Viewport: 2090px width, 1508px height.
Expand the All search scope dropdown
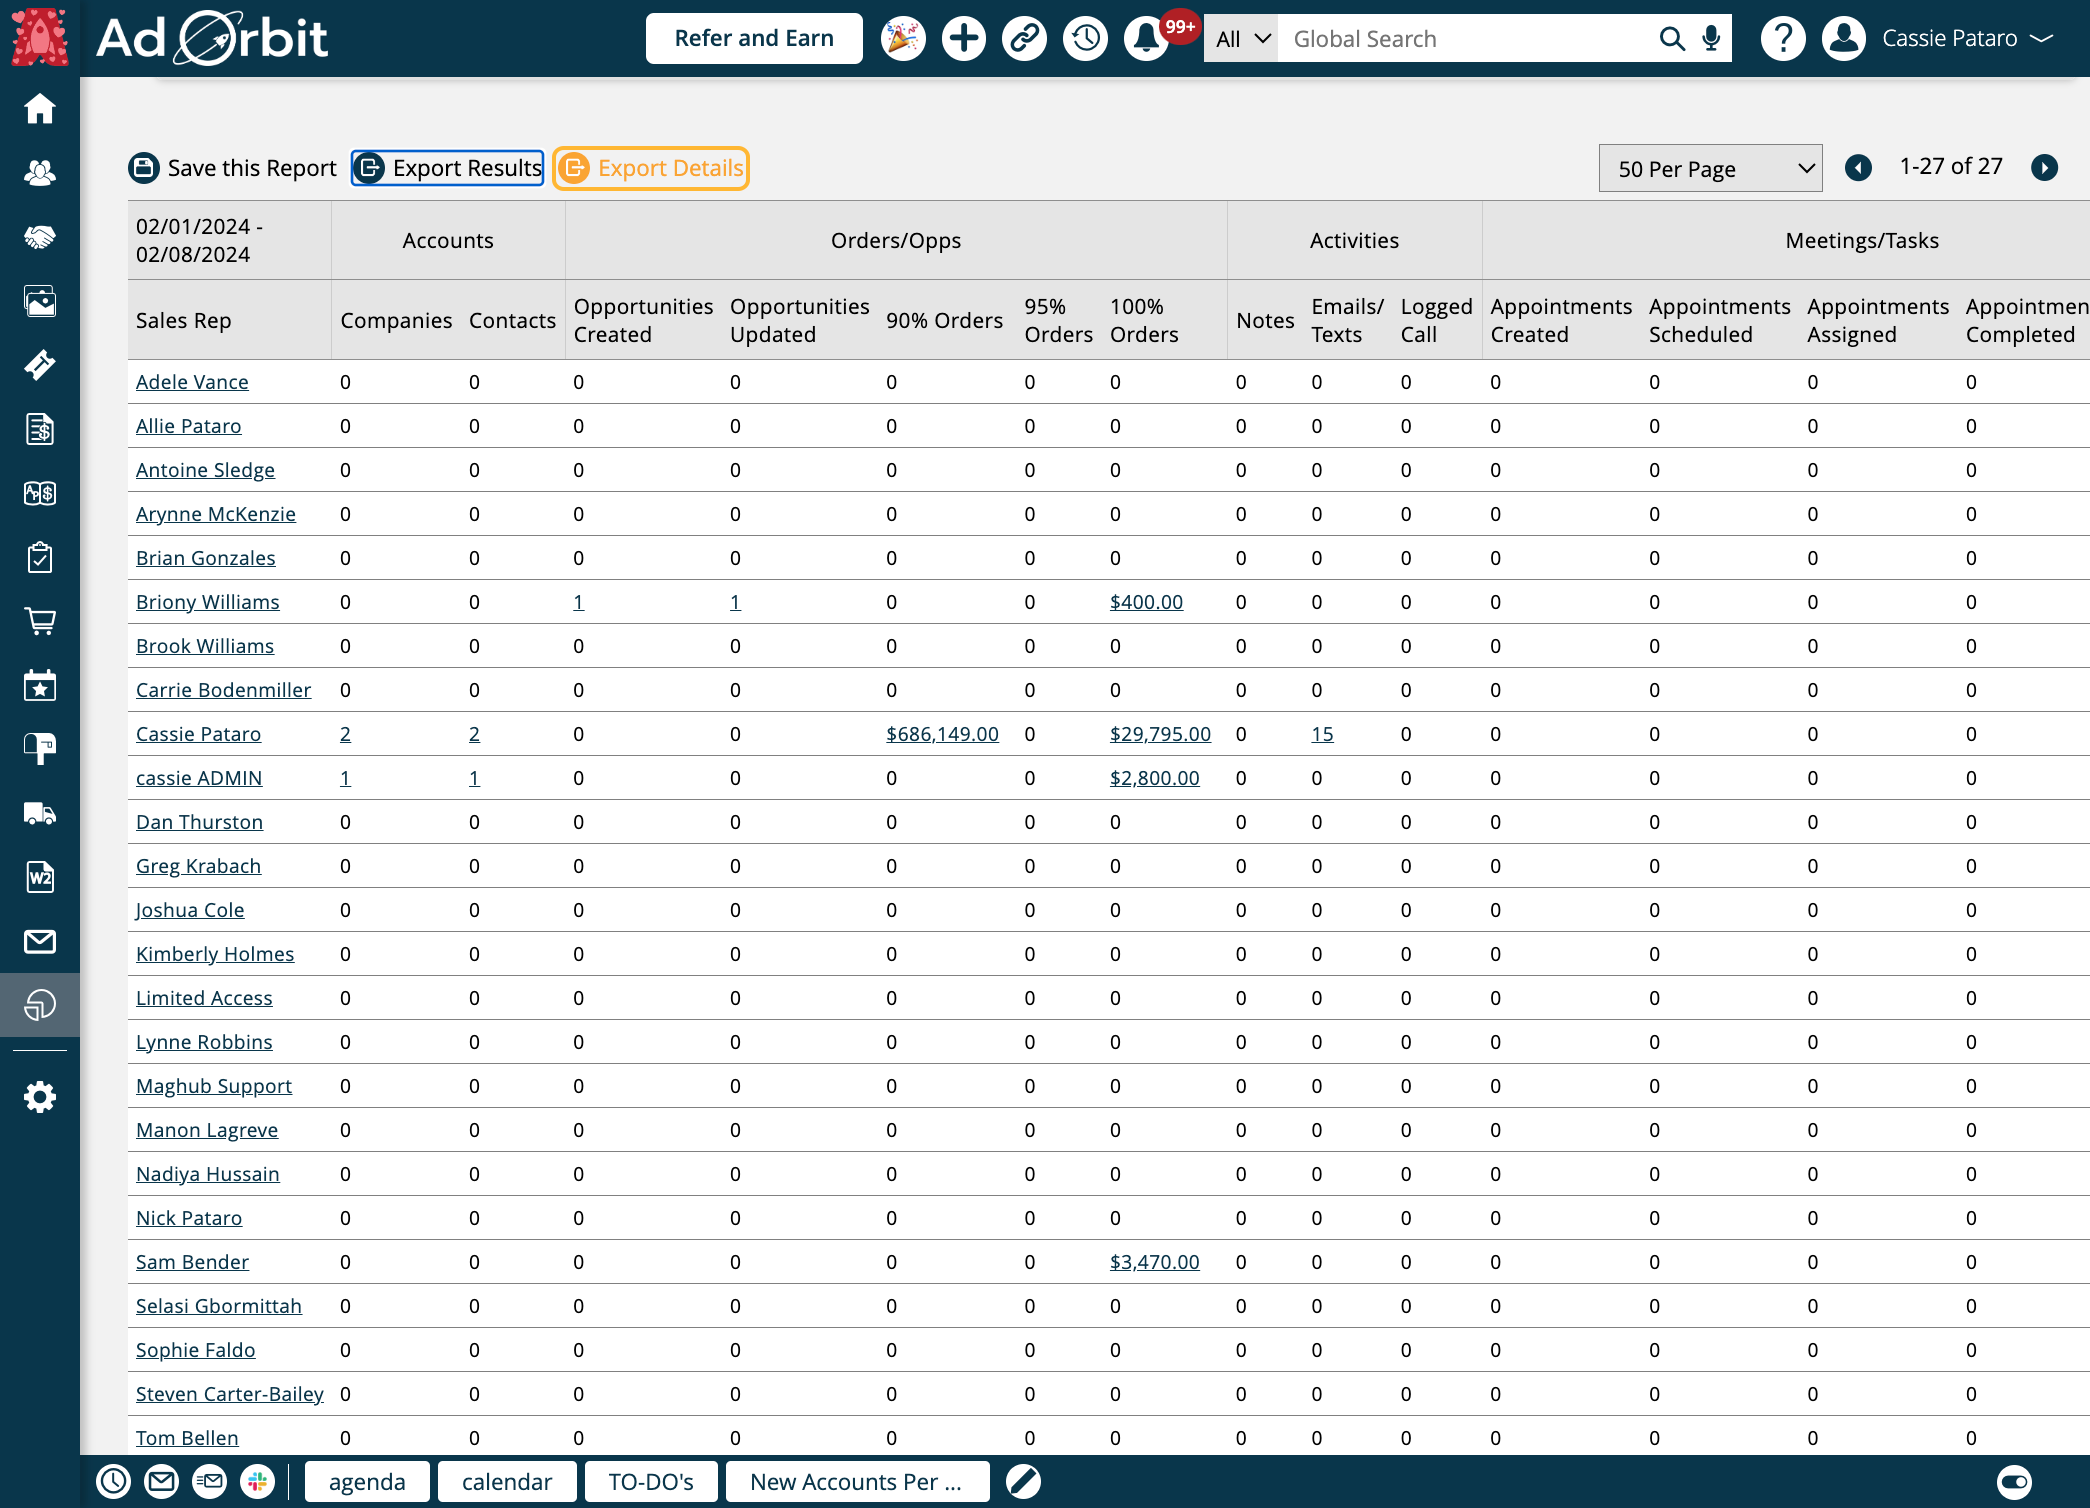click(1240, 38)
